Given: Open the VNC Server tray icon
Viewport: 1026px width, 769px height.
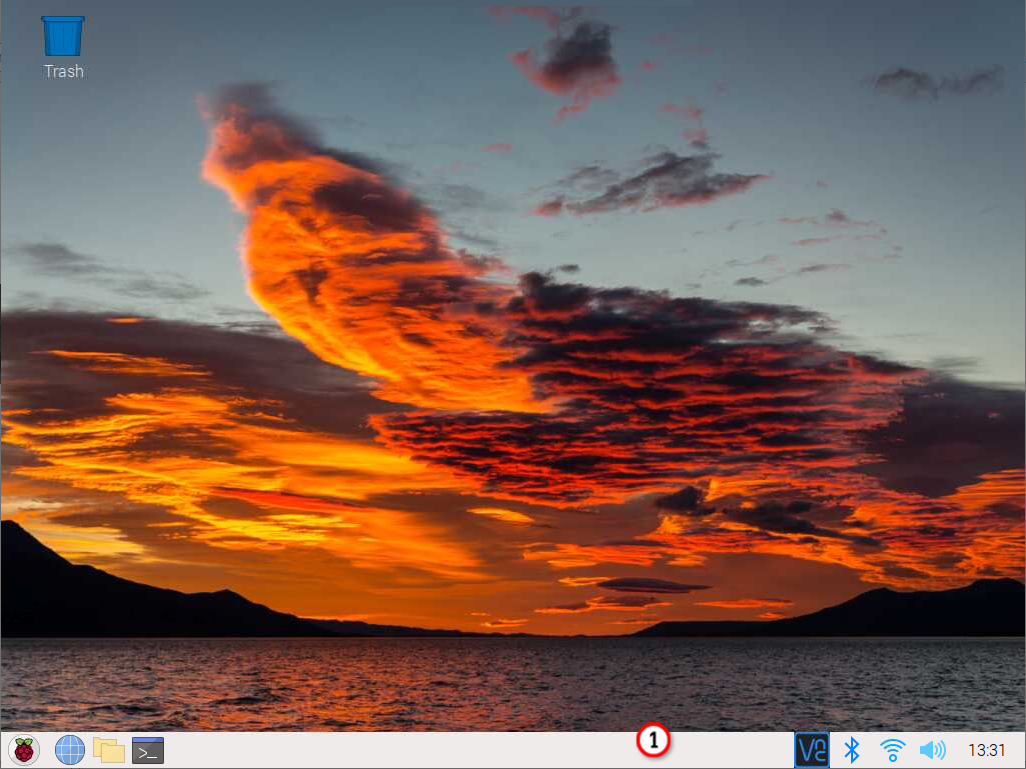Looking at the screenshot, I should pos(811,750).
